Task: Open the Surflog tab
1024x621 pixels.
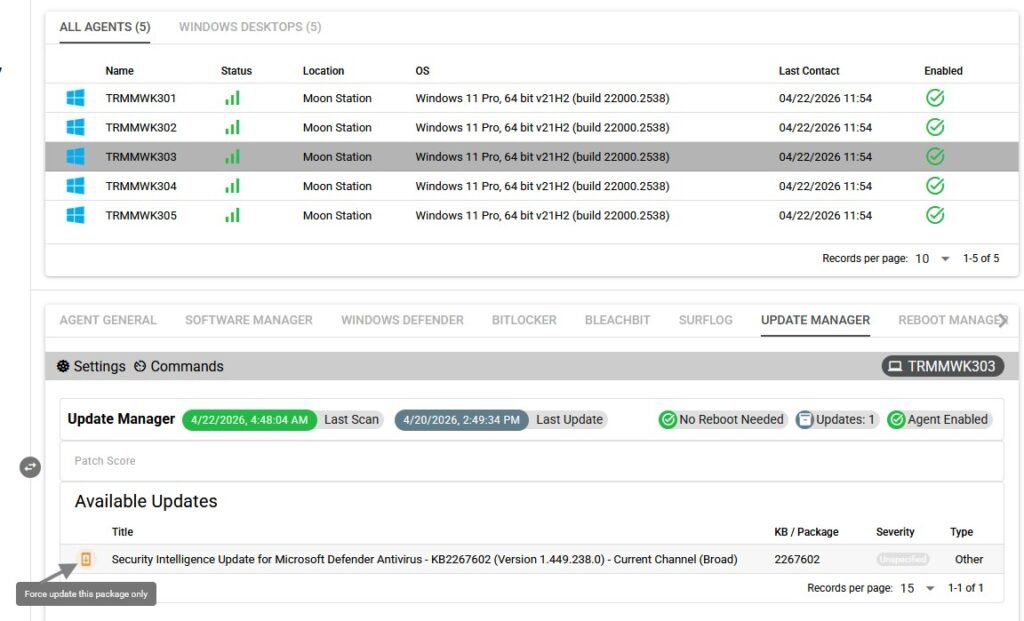Action: (706, 321)
